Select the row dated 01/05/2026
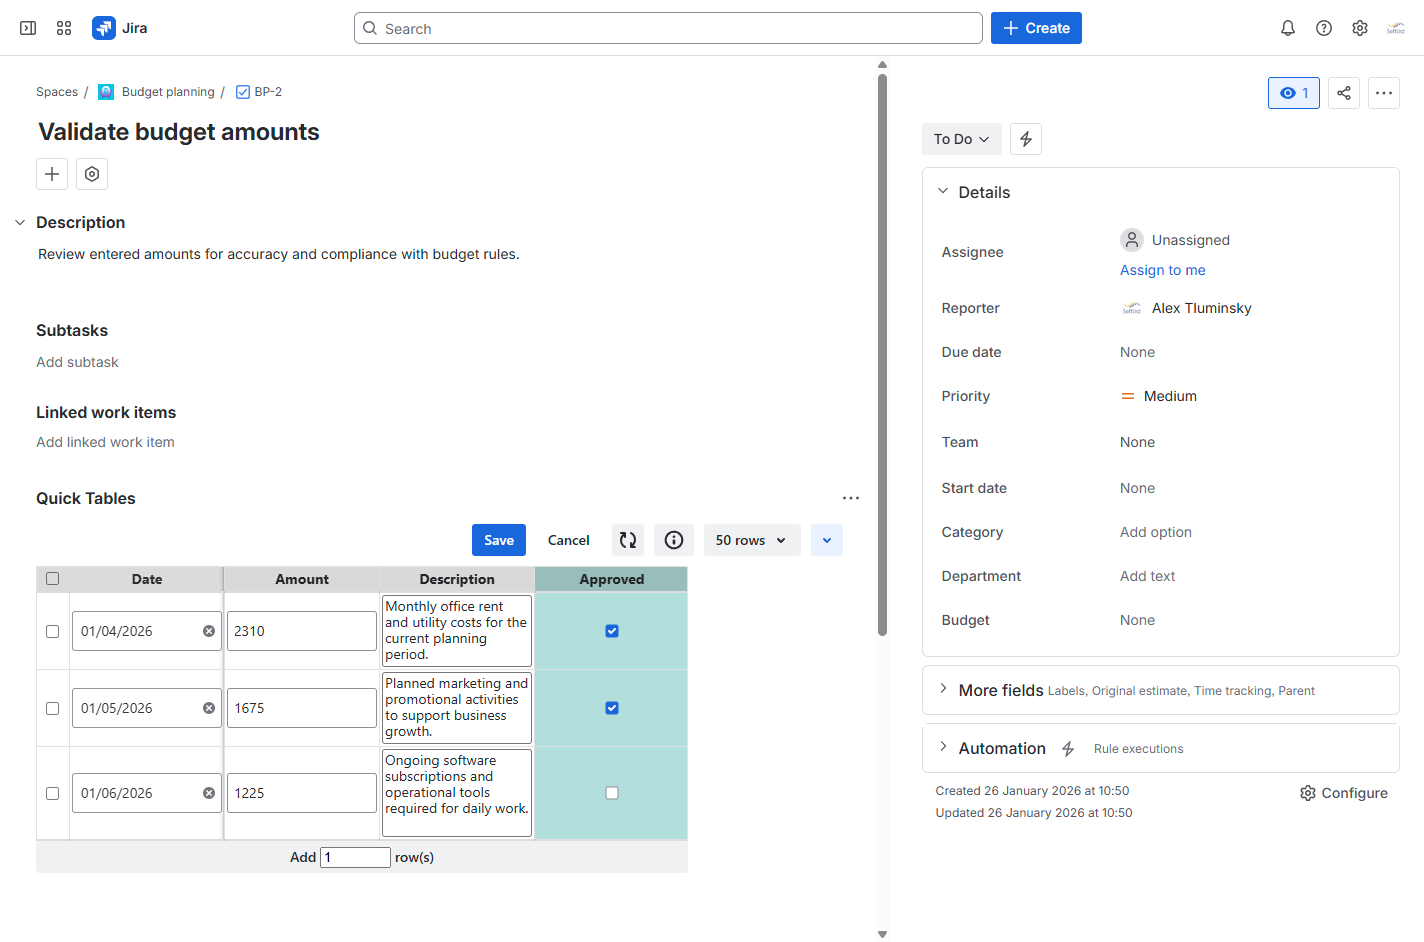1424x942 pixels. coord(53,708)
